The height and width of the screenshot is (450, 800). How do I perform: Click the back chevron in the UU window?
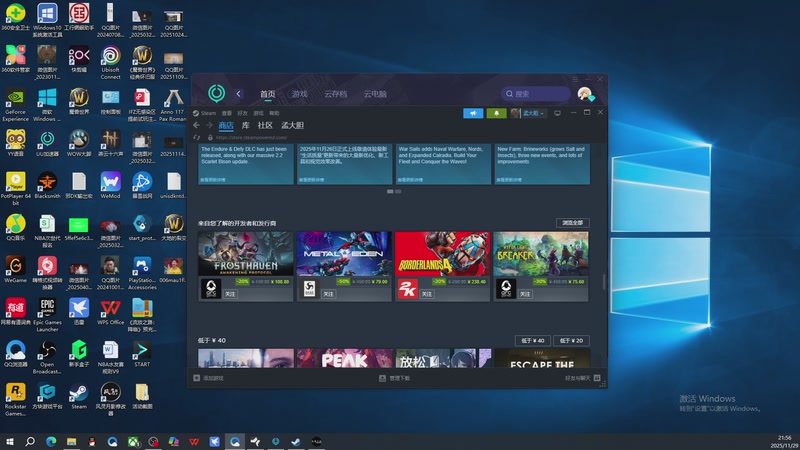pos(238,94)
